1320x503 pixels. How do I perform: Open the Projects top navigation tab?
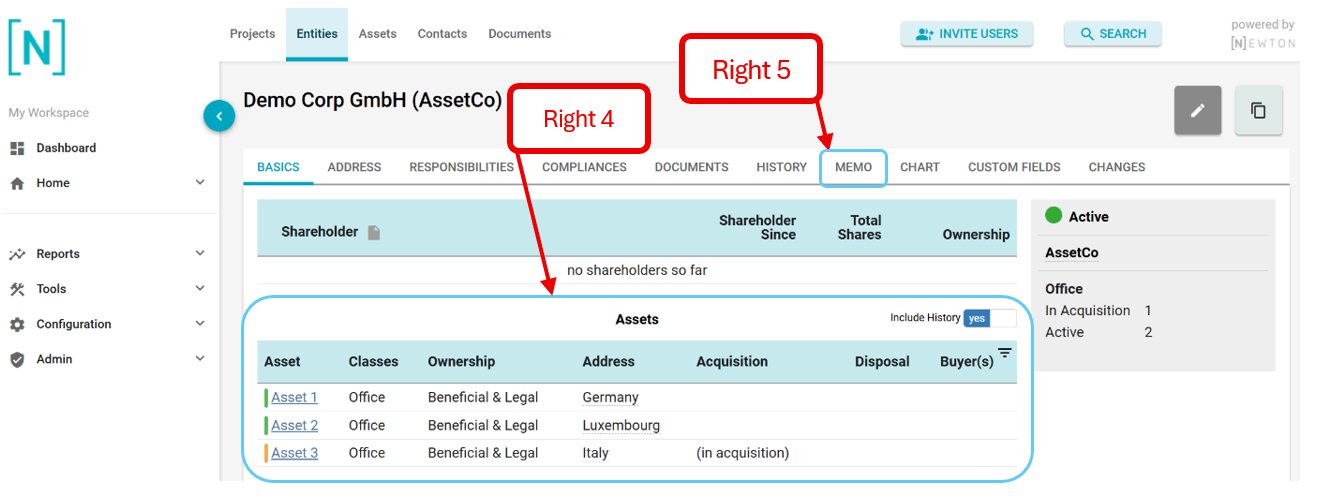click(252, 34)
